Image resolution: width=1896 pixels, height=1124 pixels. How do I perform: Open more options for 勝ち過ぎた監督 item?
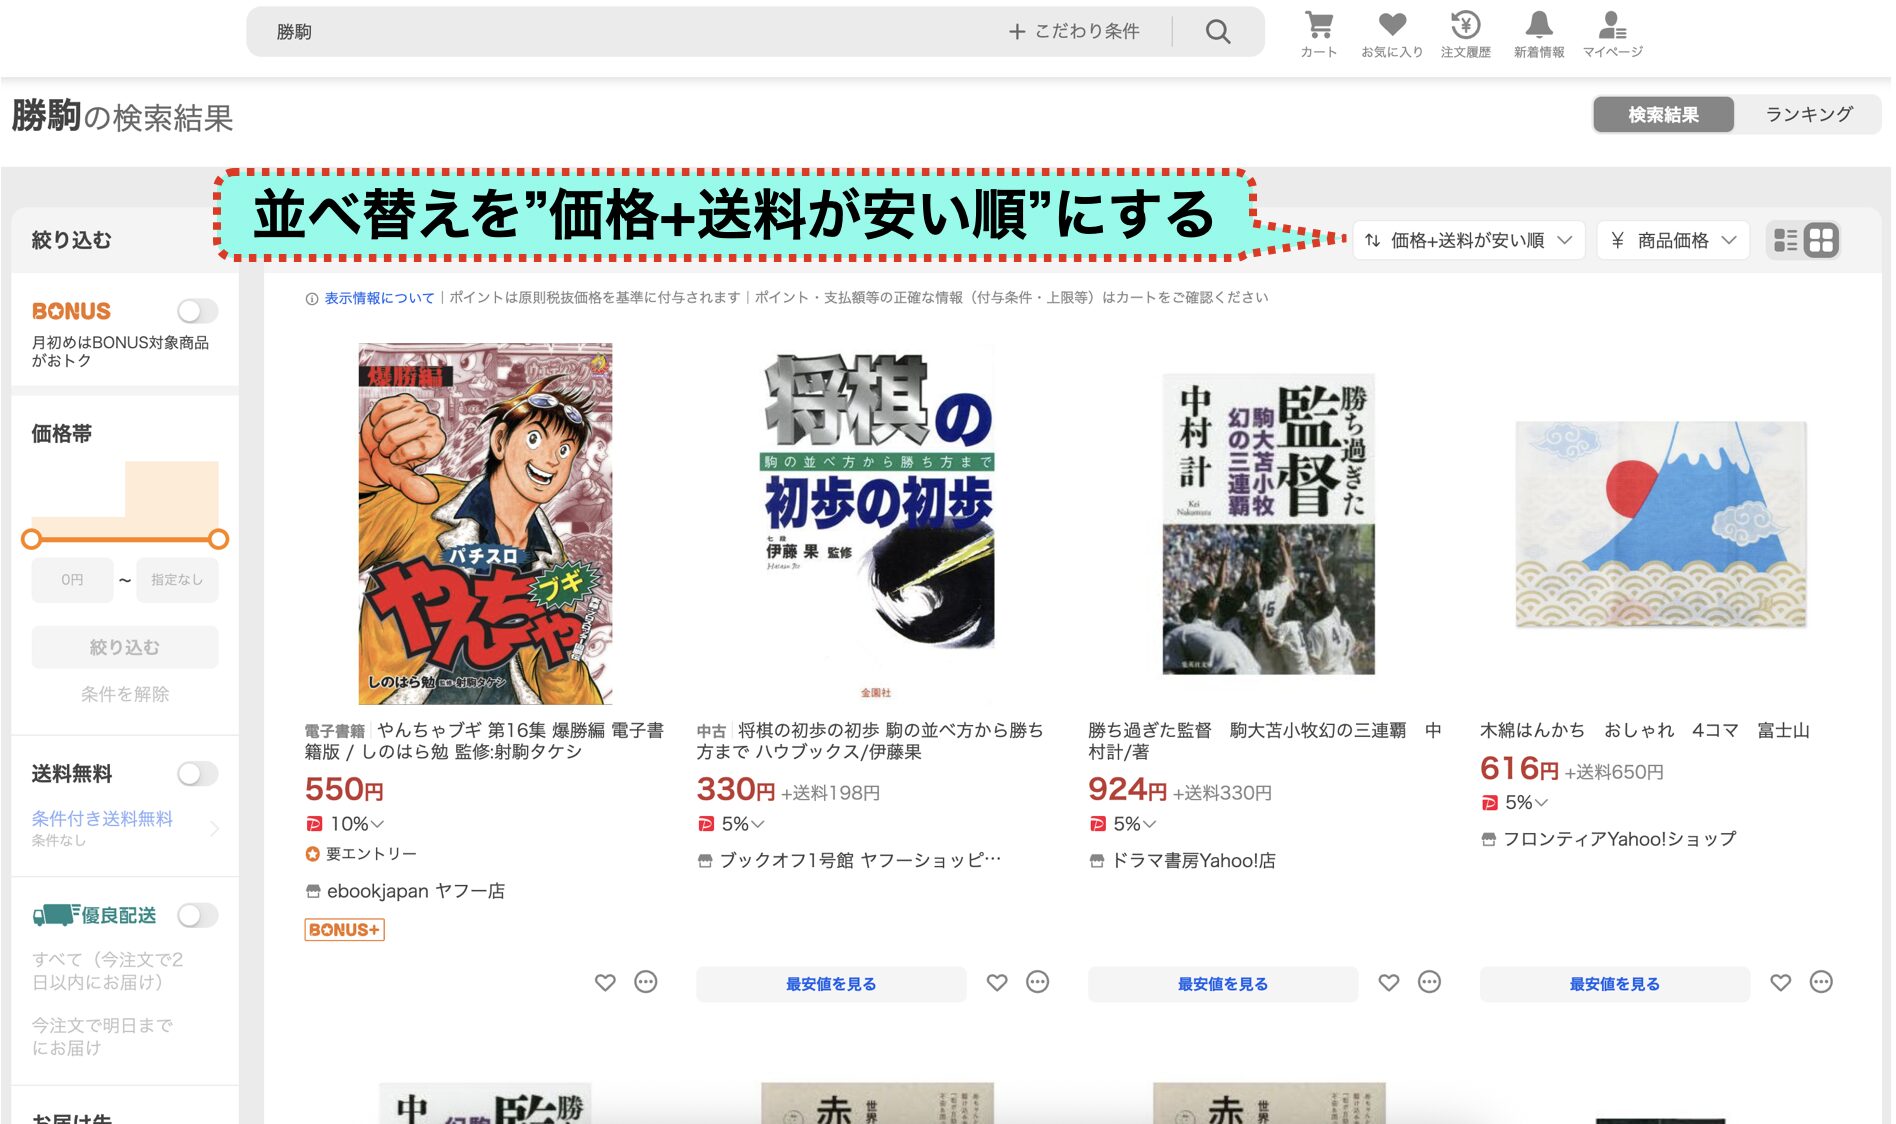pyautogui.click(x=1430, y=982)
